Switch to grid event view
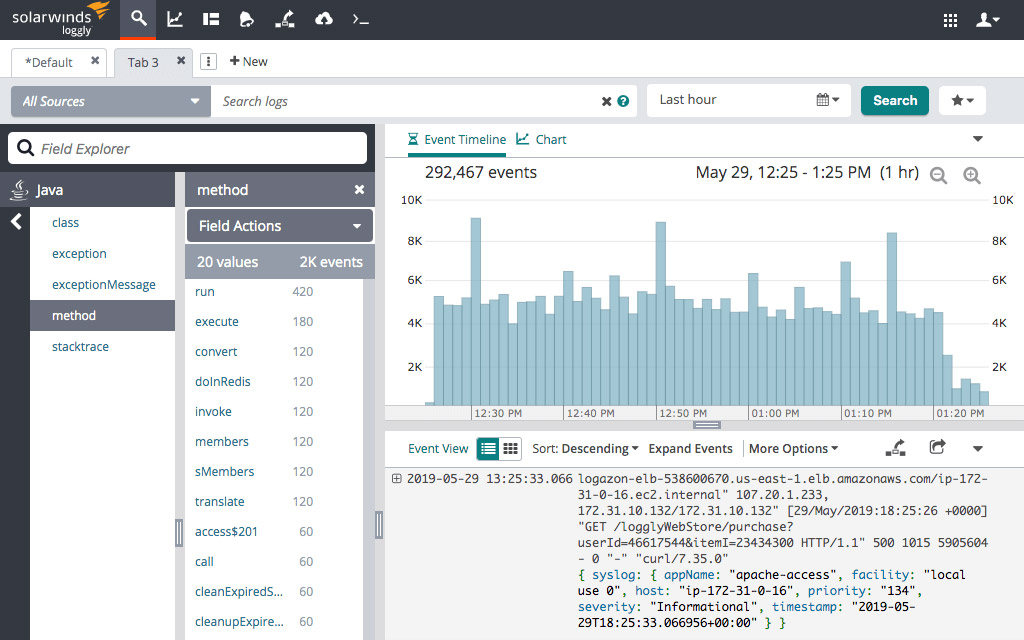This screenshot has width=1024, height=640. (510, 449)
